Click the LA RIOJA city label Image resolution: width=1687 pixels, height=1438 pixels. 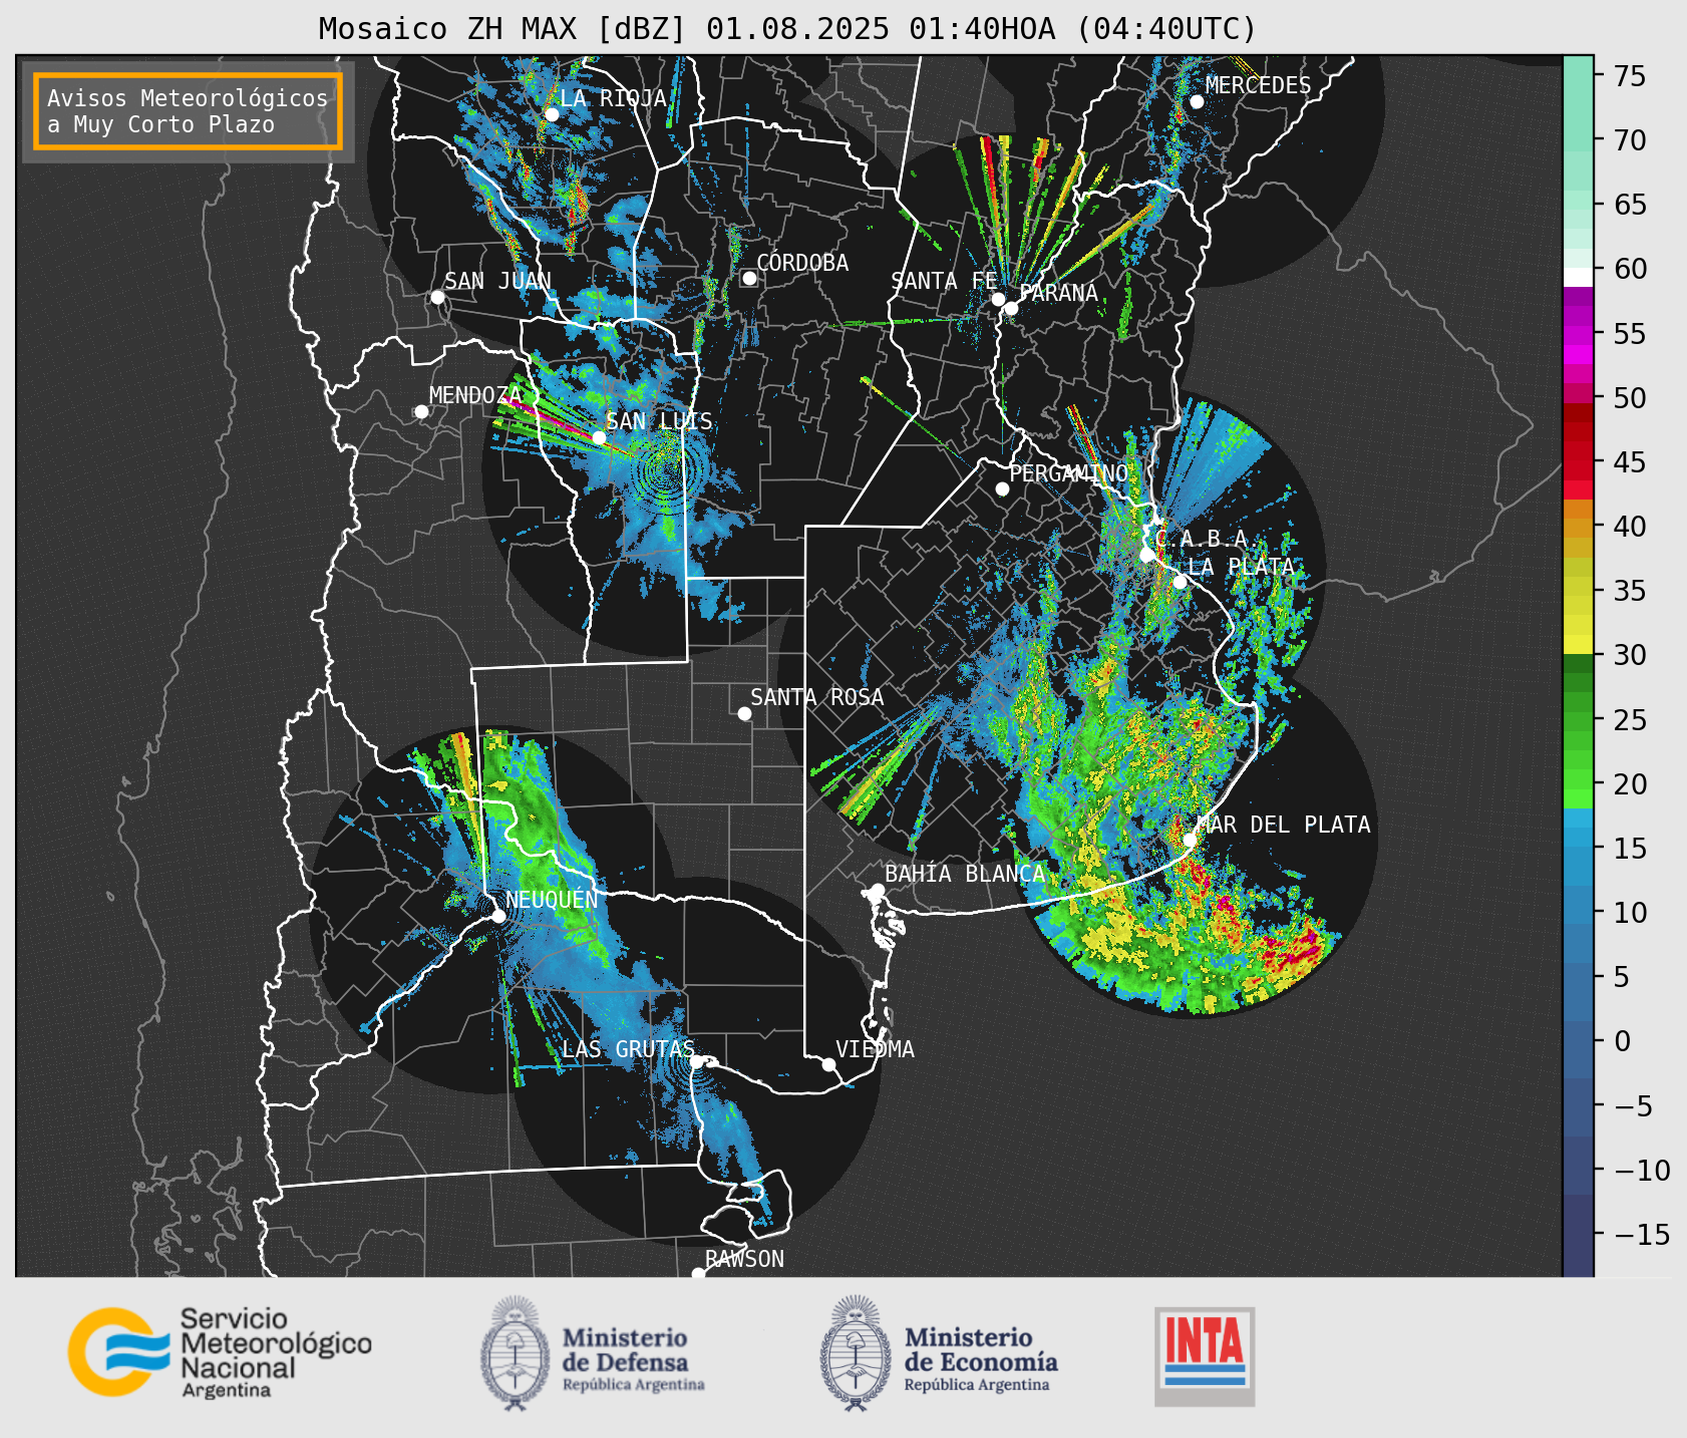coord(613,98)
